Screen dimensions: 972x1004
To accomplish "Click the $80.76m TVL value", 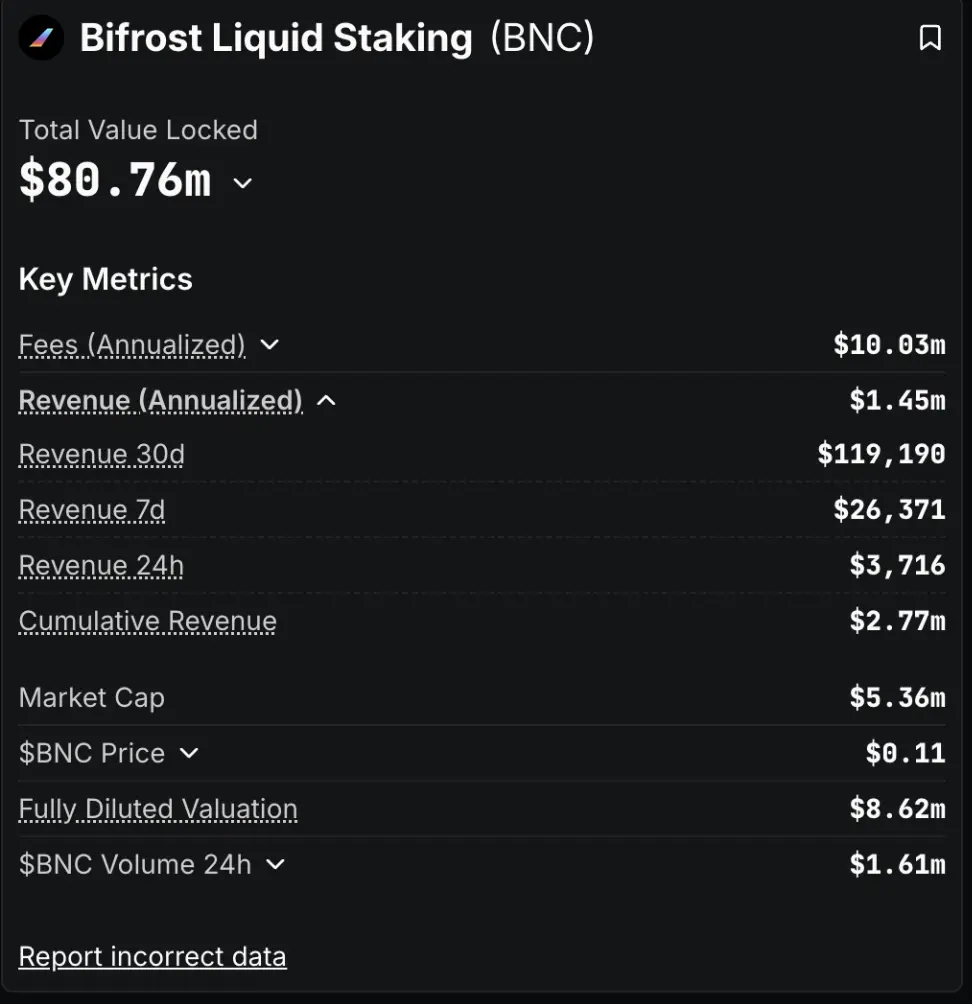I will [115, 180].
